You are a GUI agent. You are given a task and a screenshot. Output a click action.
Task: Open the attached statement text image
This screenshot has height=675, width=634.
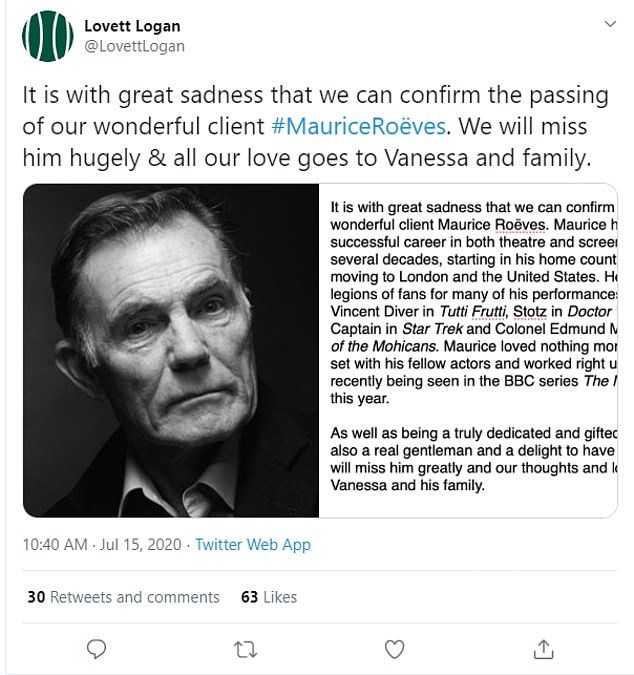(470, 351)
